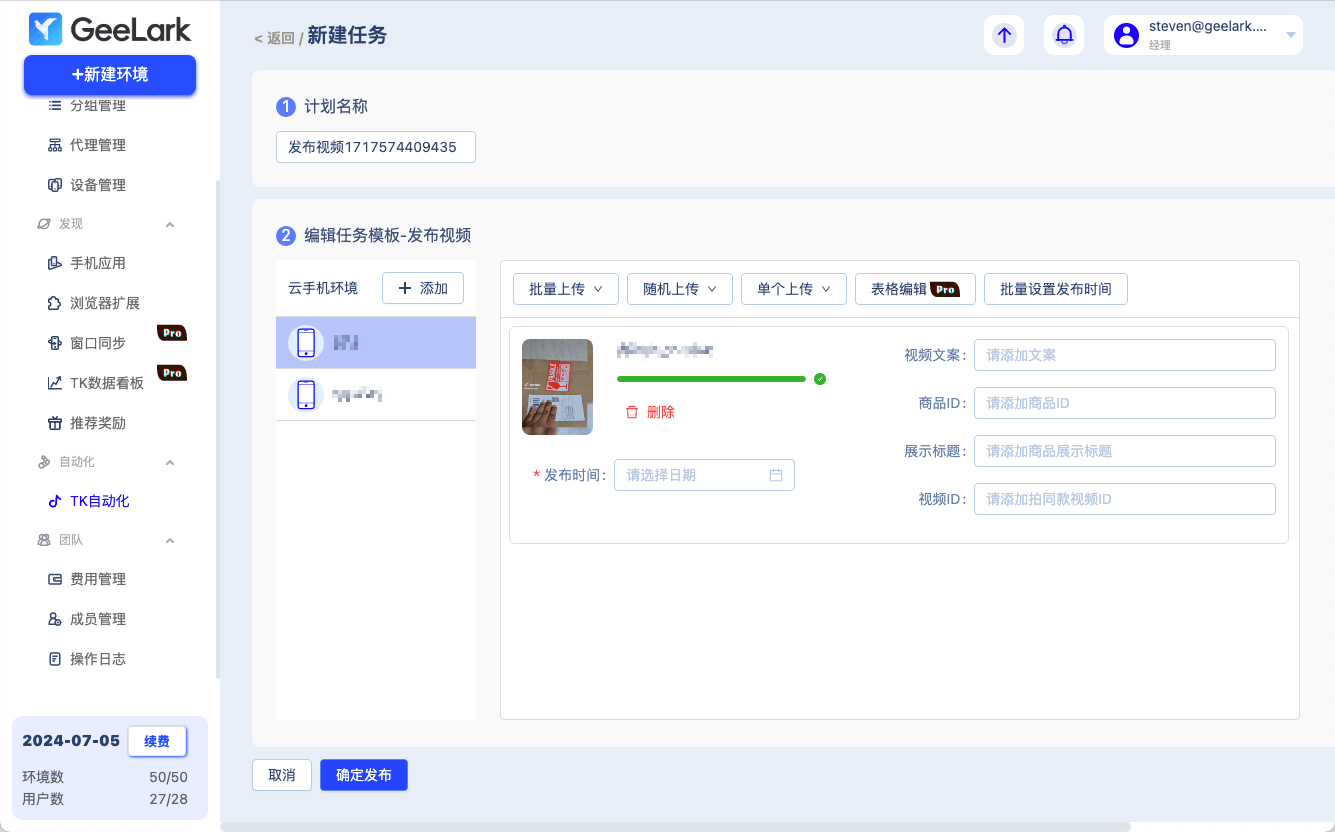Open the 单个上传 dropdown
Image resolution: width=1335 pixels, height=832 pixels.
pyautogui.click(x=794, y=289)
